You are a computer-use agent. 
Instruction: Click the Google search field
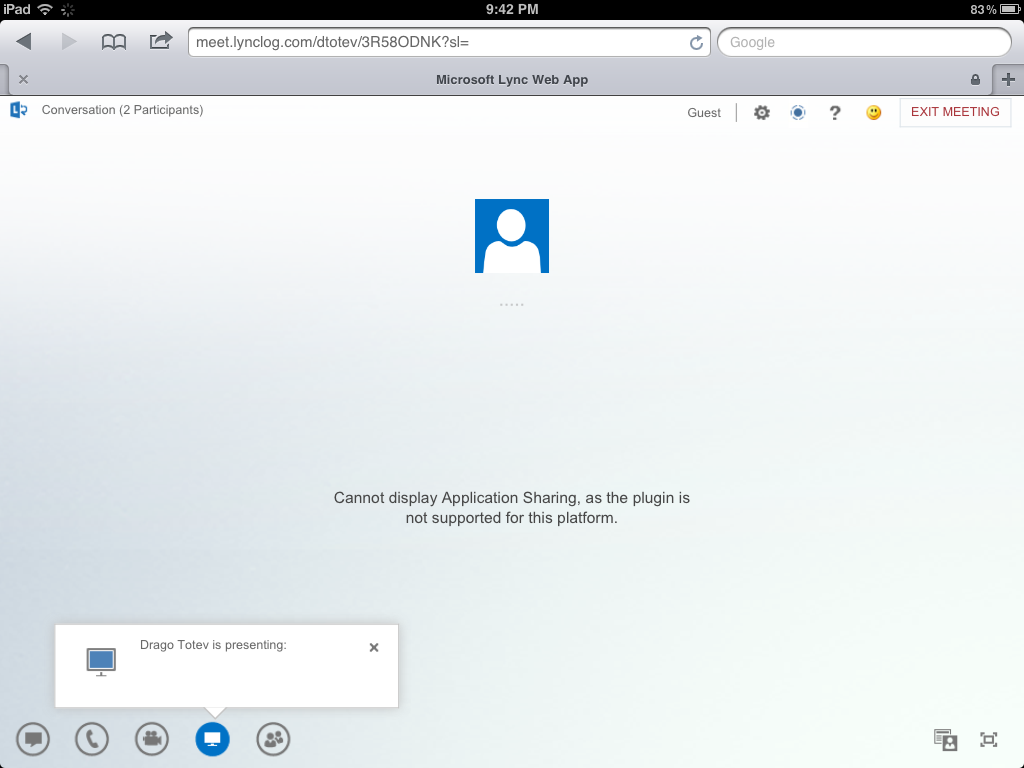[864, 42]
